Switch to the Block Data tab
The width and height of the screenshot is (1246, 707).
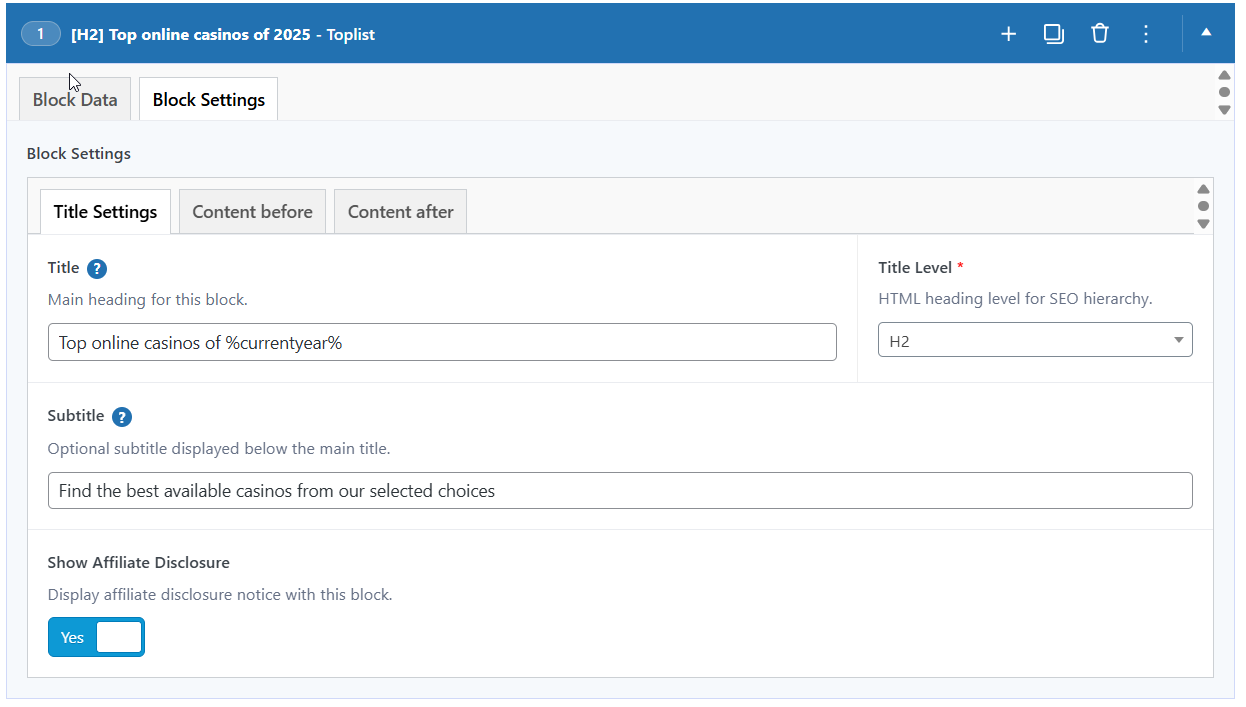[x=75, y=100]
